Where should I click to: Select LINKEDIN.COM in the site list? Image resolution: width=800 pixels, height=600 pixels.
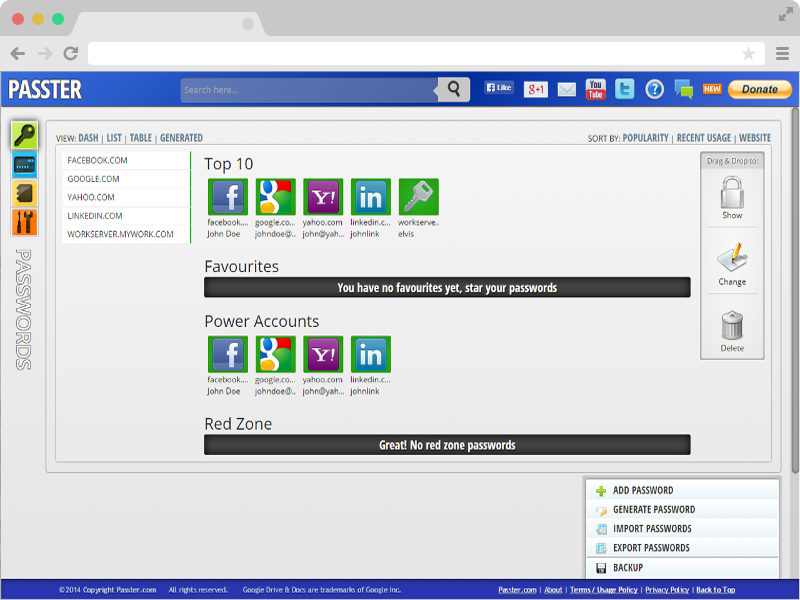(126, 216)
